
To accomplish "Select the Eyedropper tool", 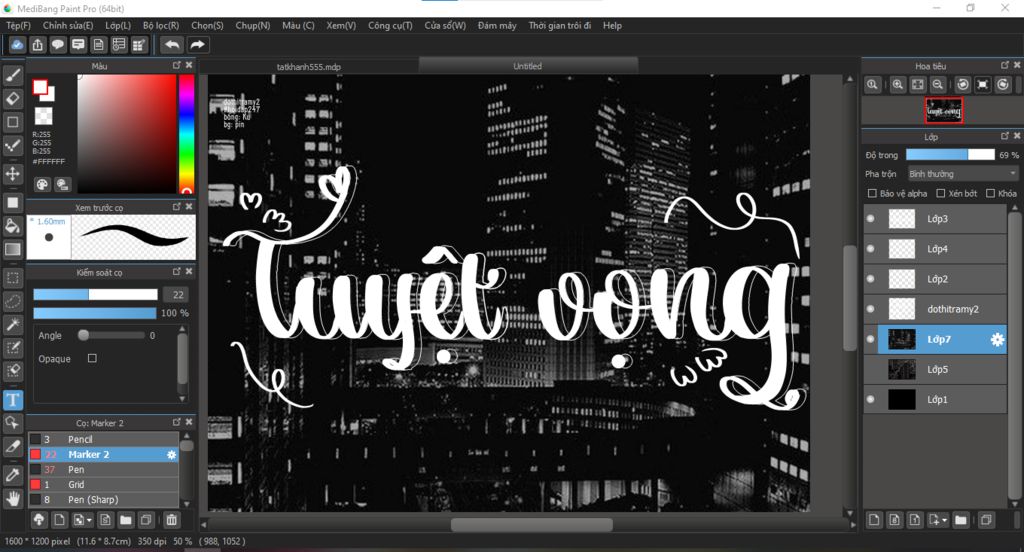I will click(13, 473).
